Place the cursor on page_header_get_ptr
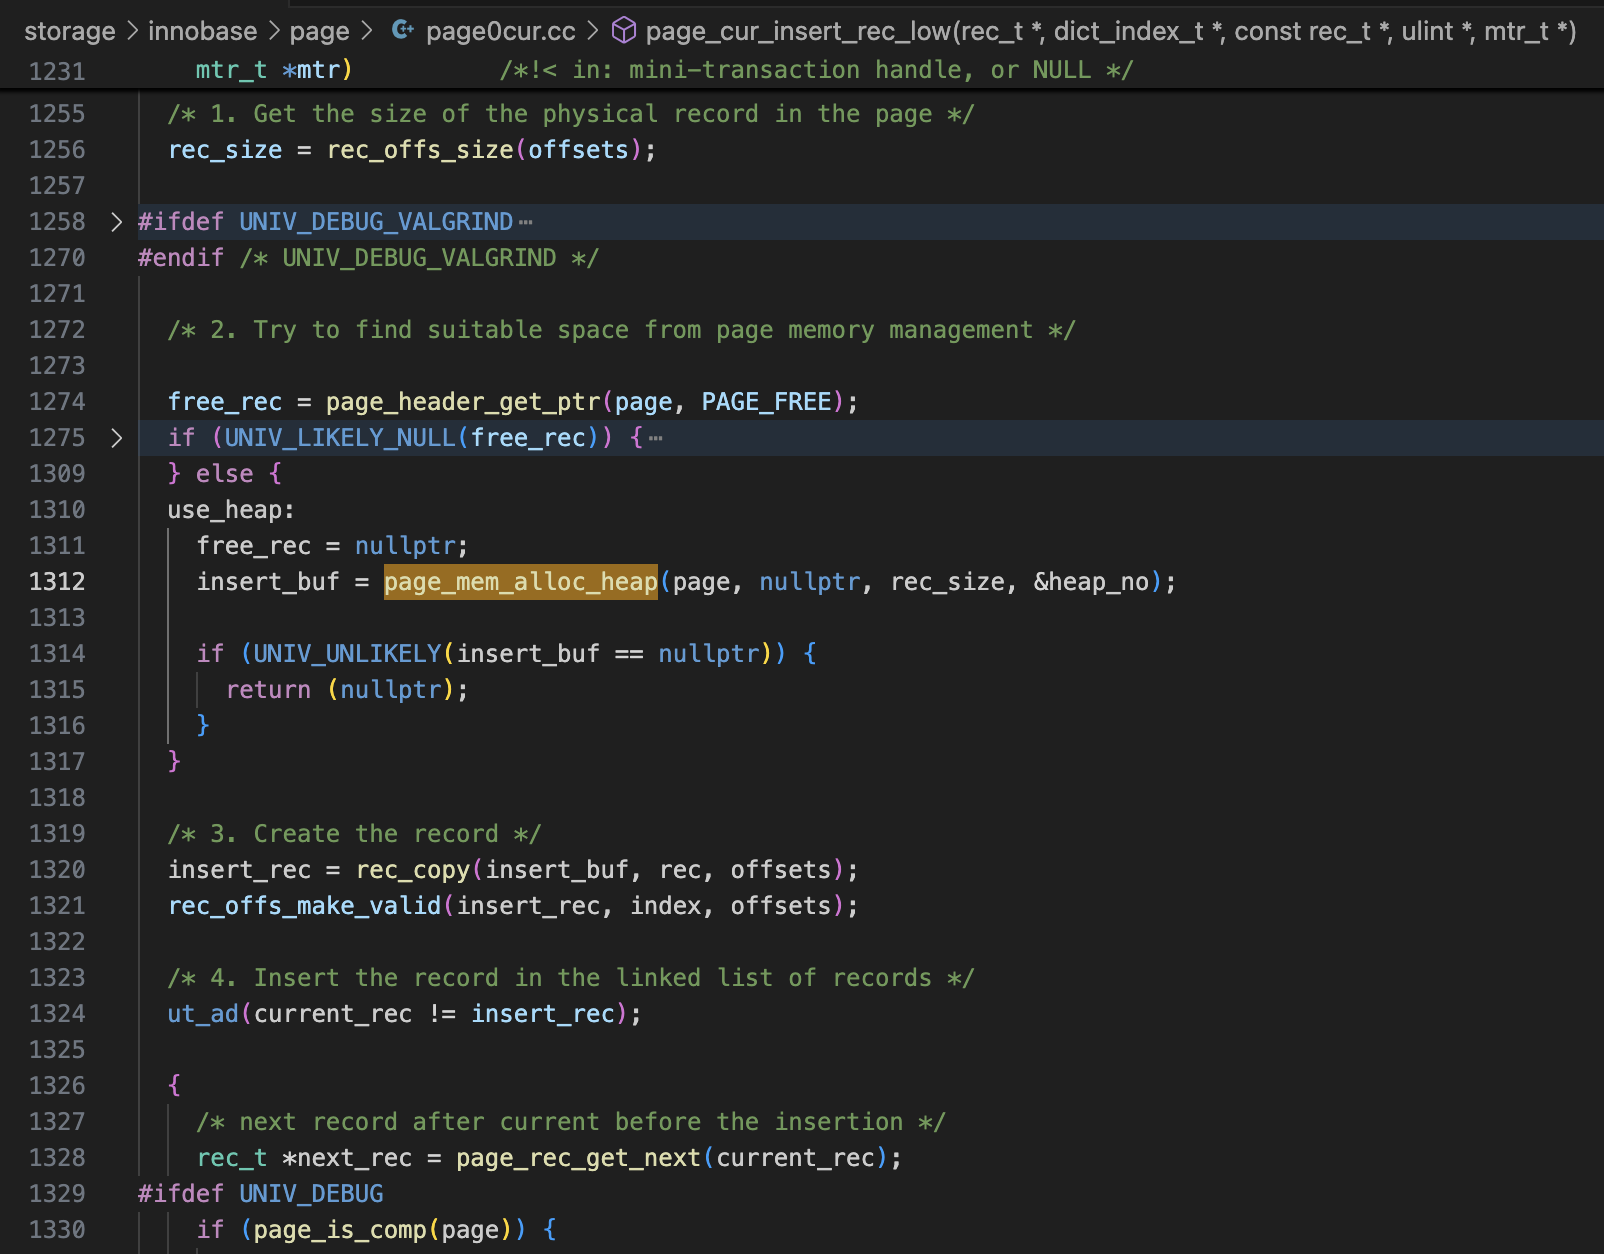The image size is (1604, 1254). [463, 402]
